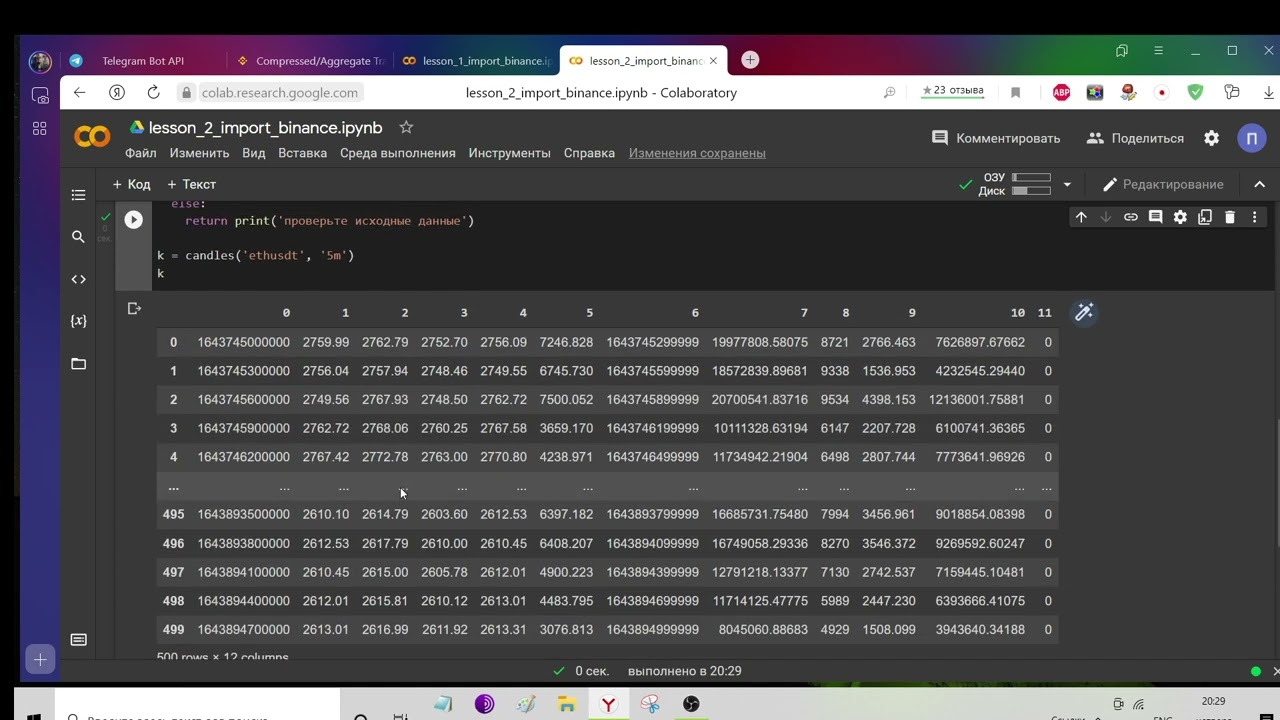The height and width of the screenshot is (720, 1280).
Task: Open the Вставка menu
Action: (x=302, y=153)
